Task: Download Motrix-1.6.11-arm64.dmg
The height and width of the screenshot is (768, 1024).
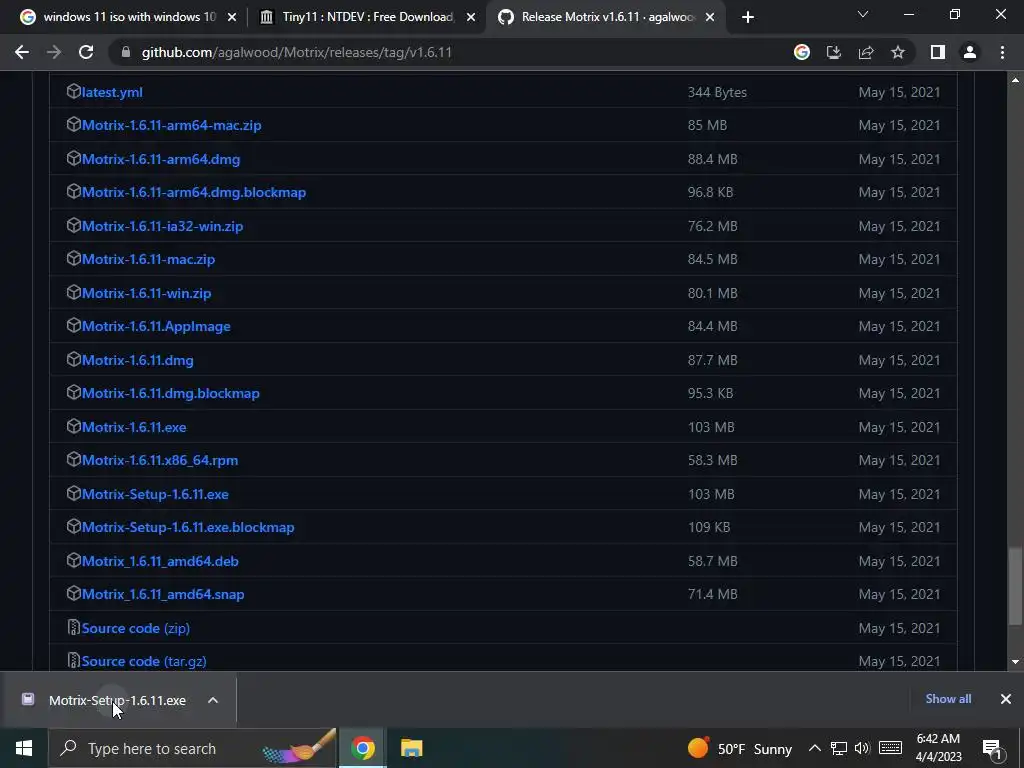Action: (x=161, y=159)
